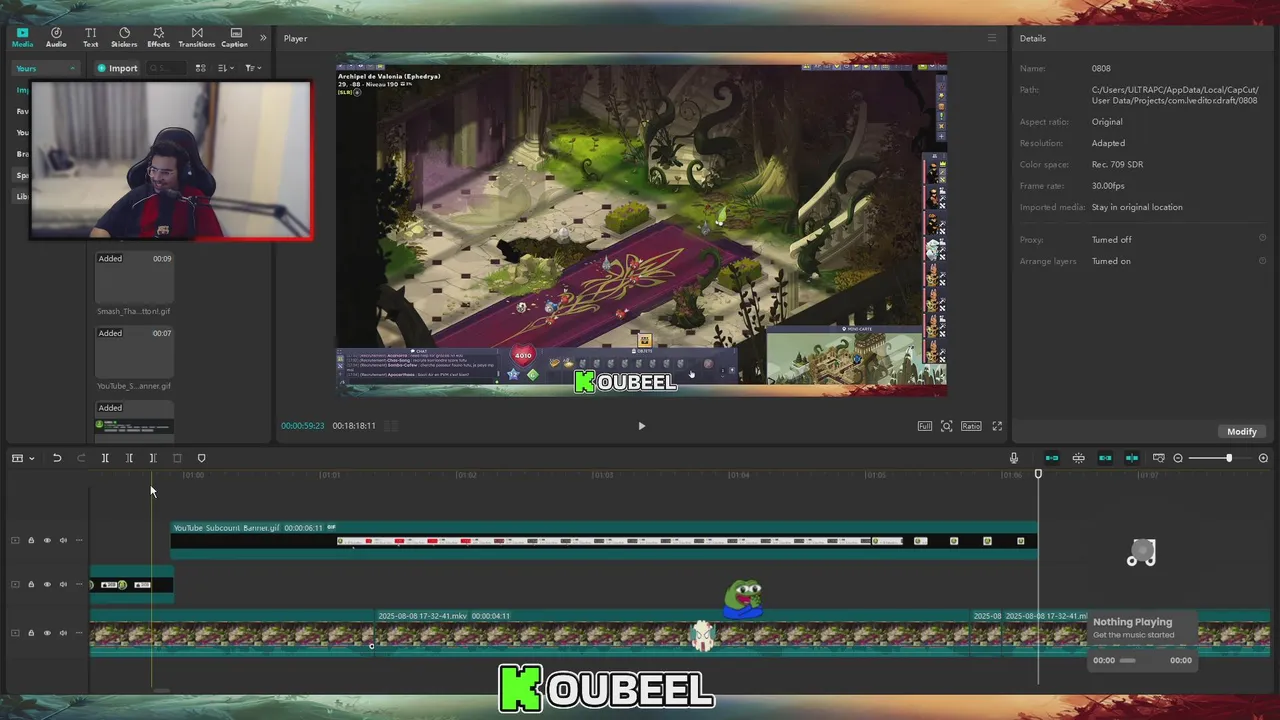
Task: Hide the middle overlay track
Action: pos(47,584)
